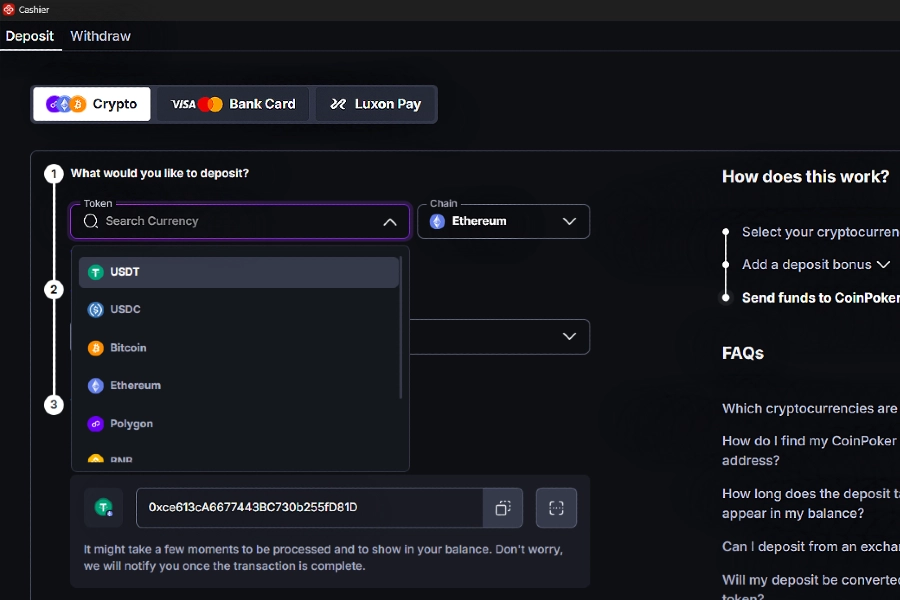The image size is (900, 600).
Task: Open the Bank Card payment tab
Action: [232, 103]
